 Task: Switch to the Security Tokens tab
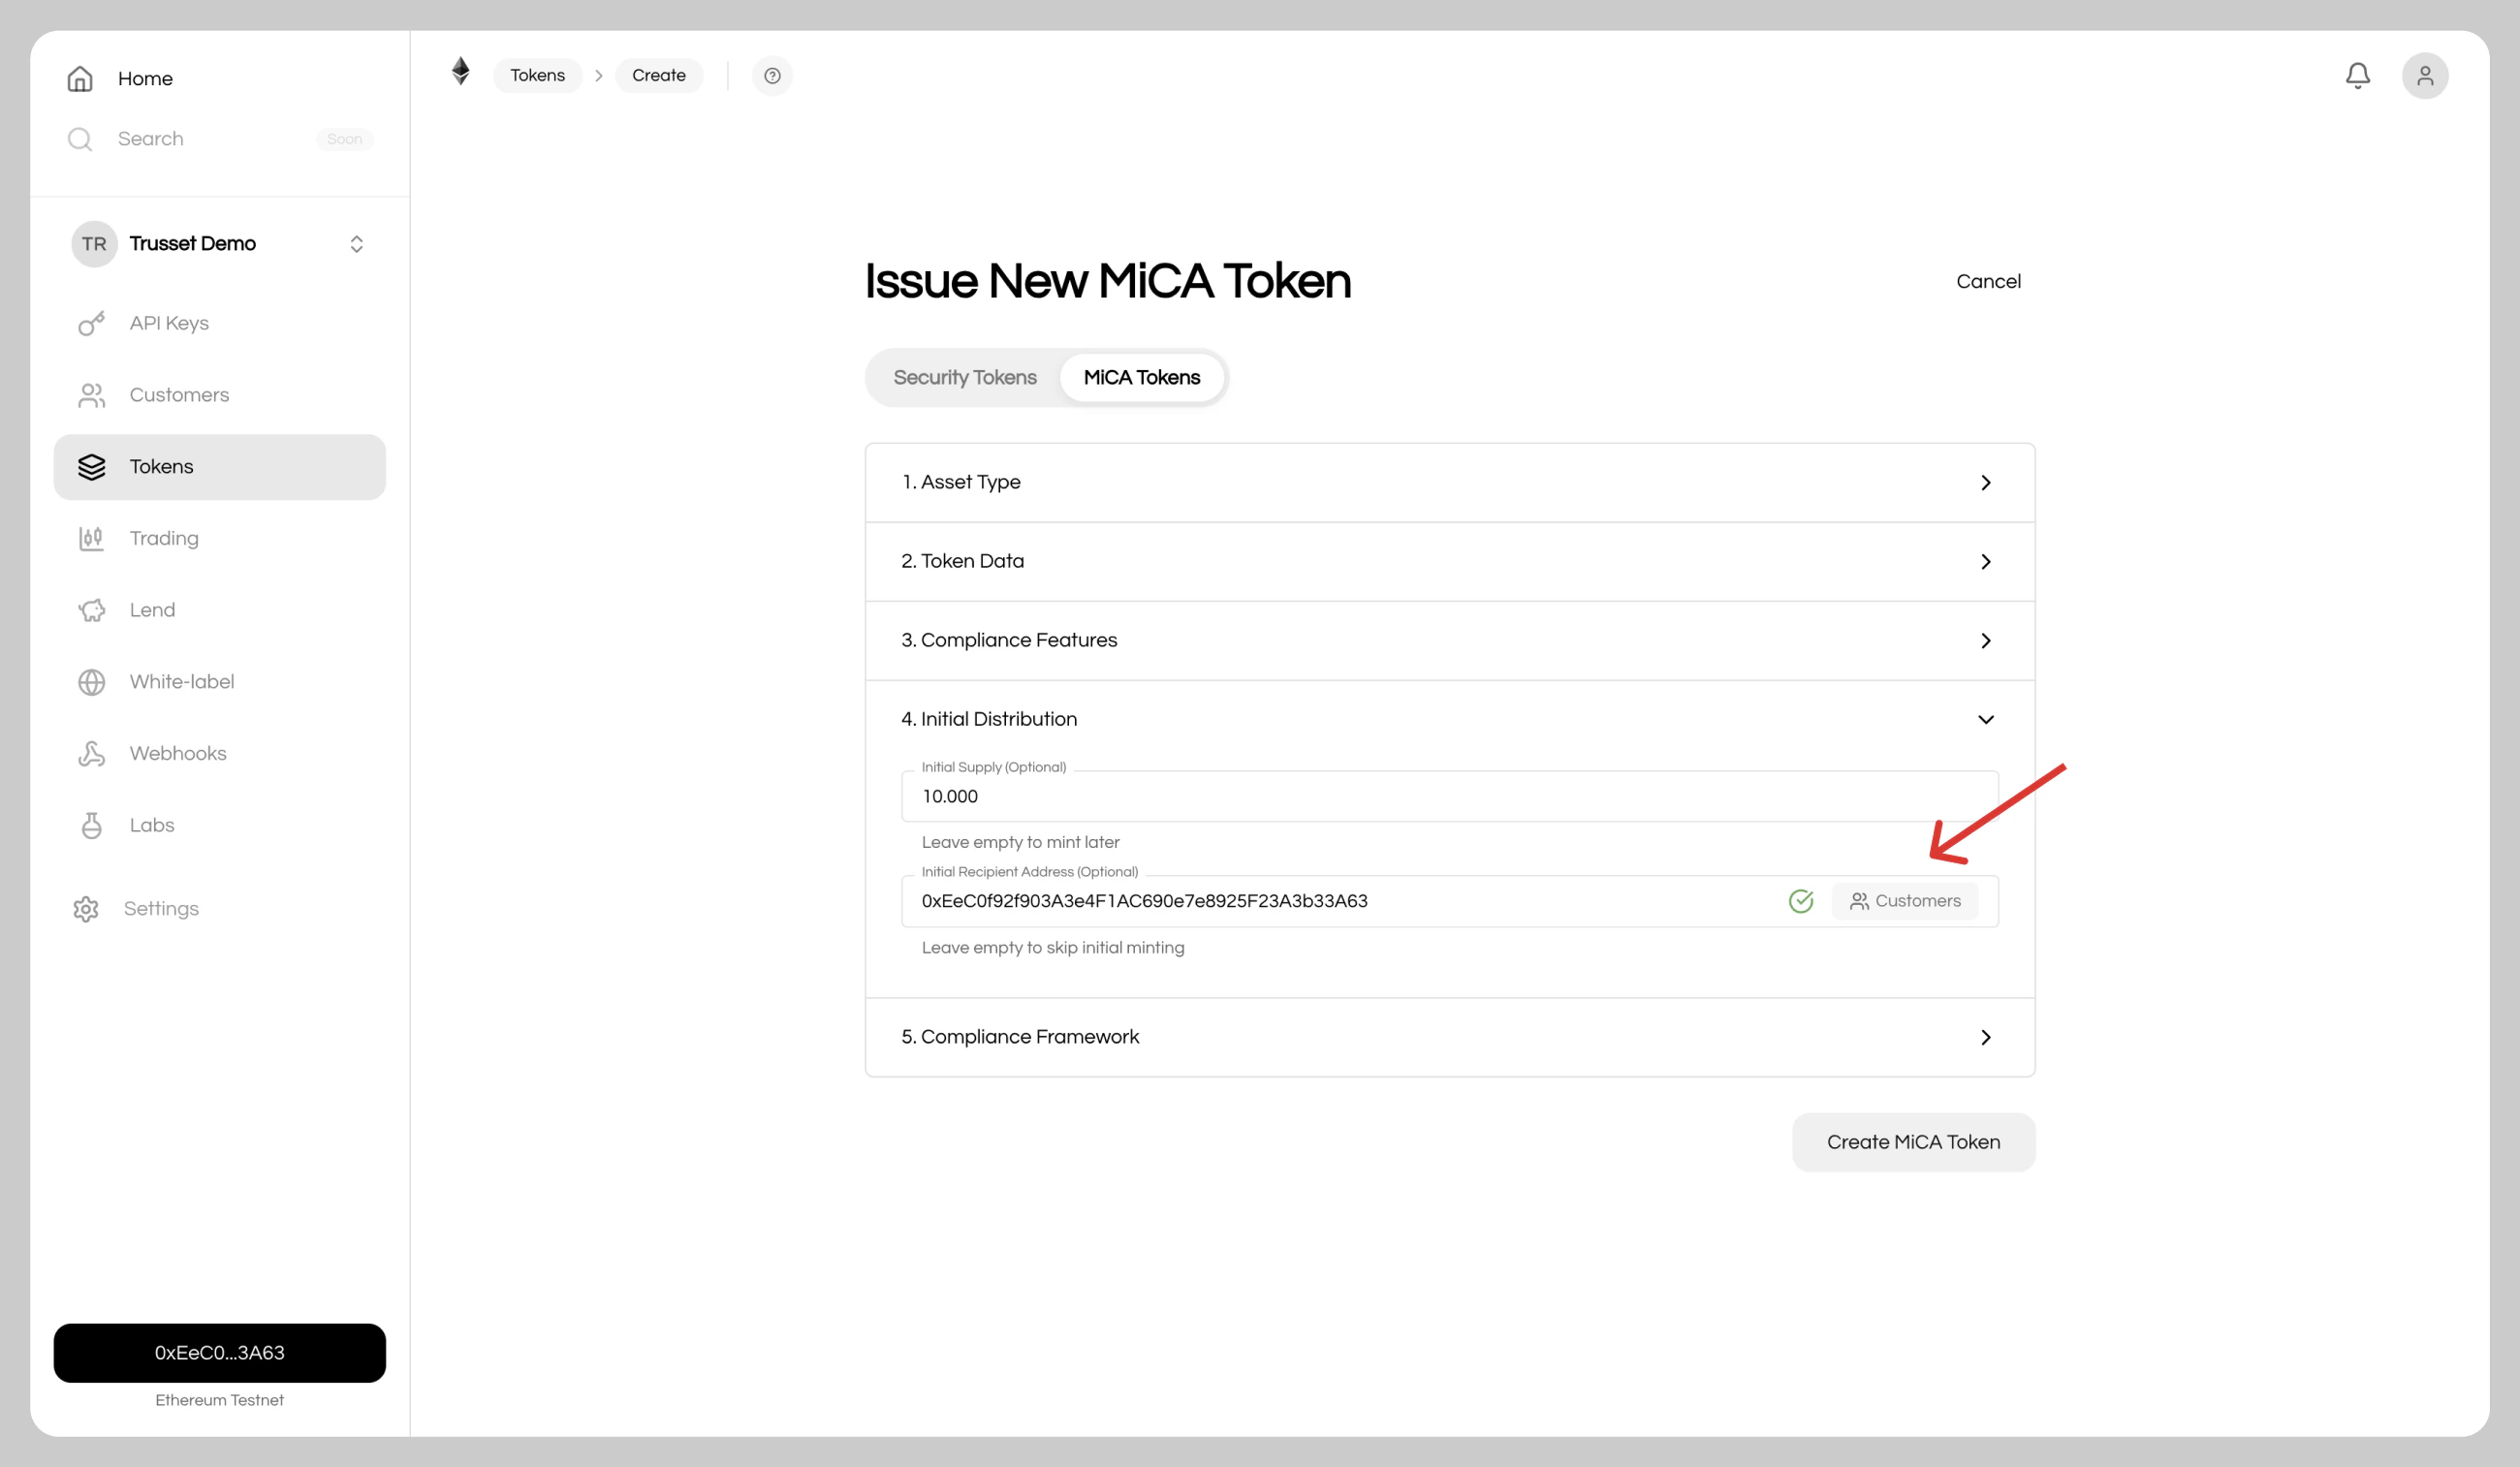coord(965,377)
